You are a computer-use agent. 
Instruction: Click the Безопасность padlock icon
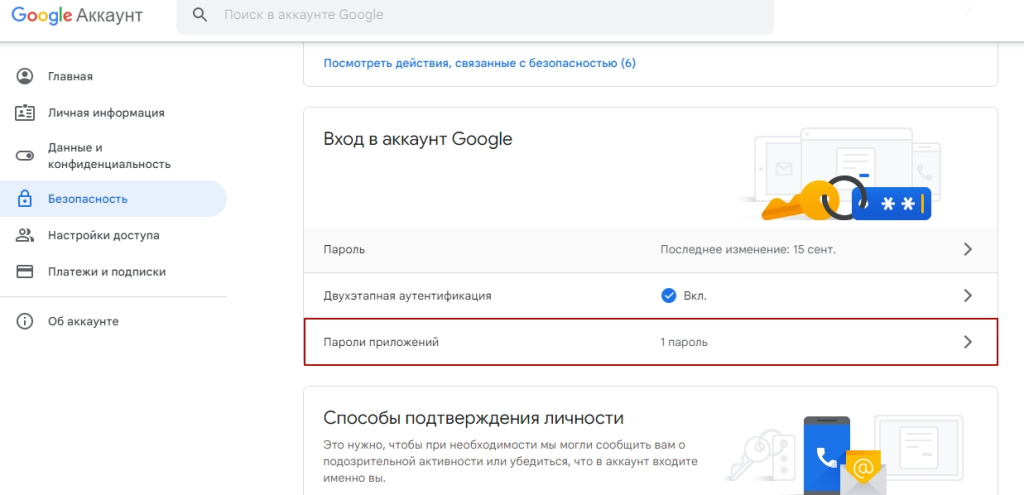pyautogui.click(x=25, y=199)
